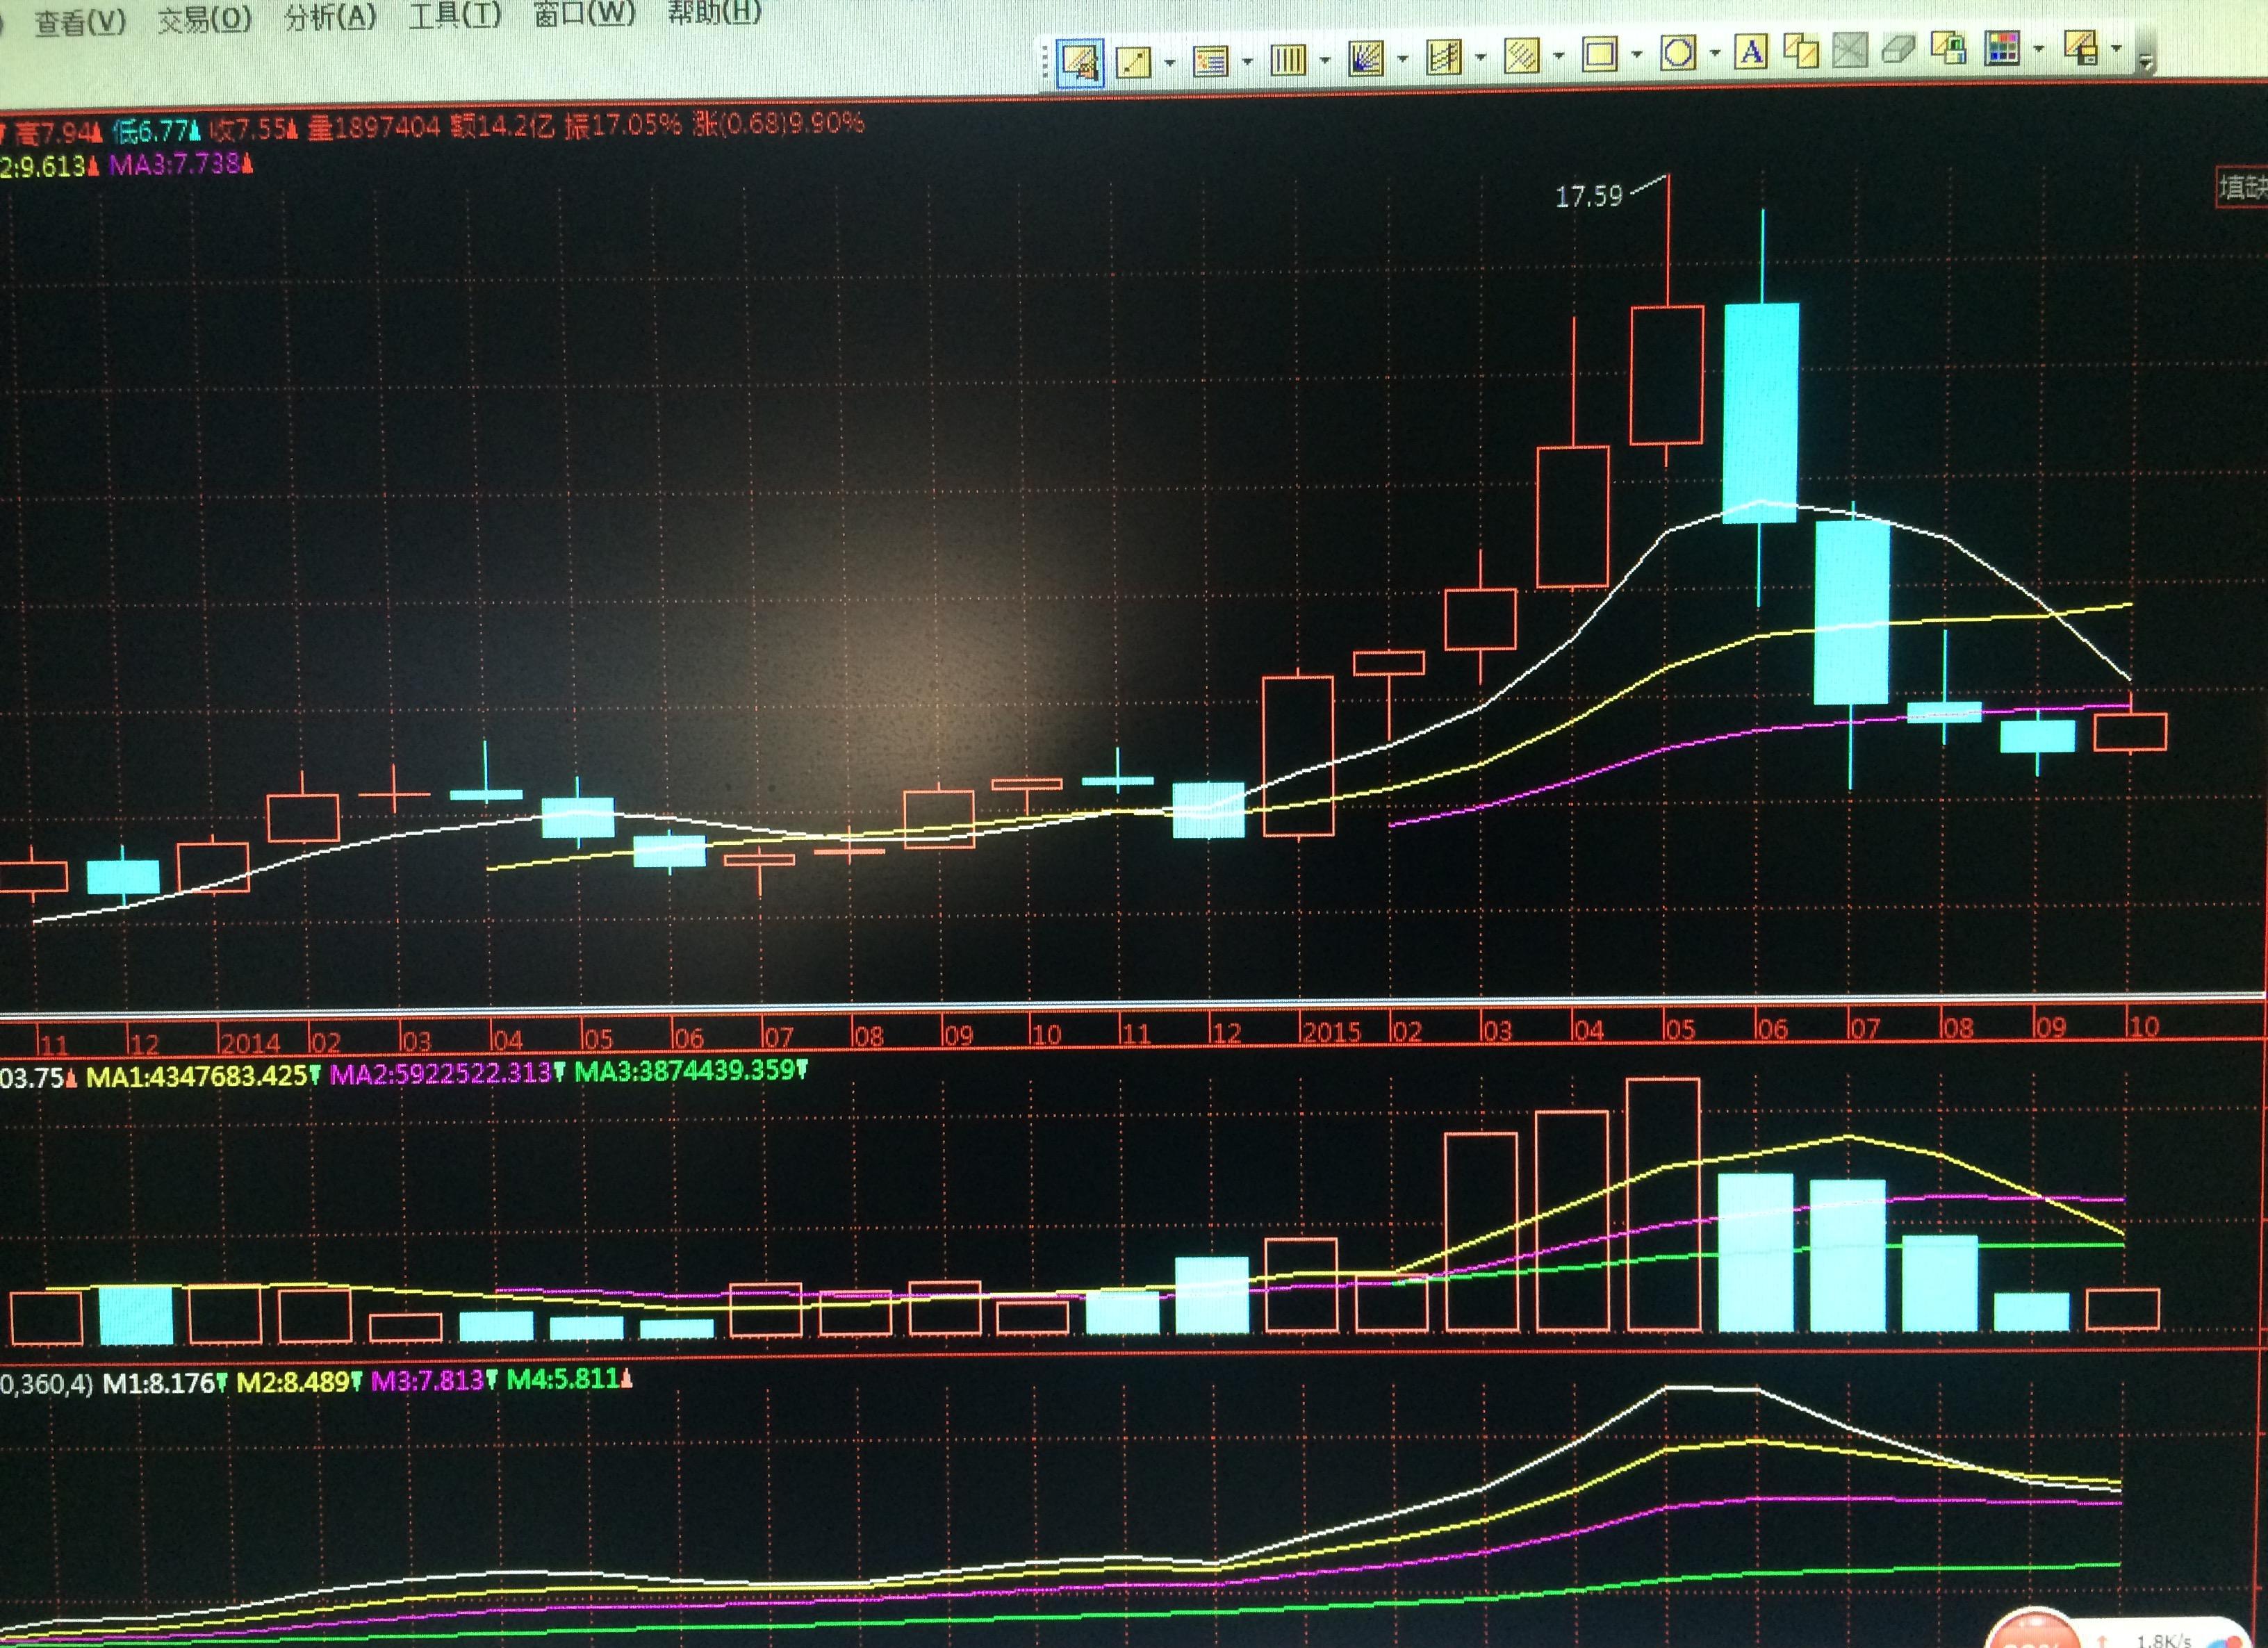Click the 额14.2亿 turnover text
Viewport: 2268px width, 1648px height.
click(x=502, y=125)
